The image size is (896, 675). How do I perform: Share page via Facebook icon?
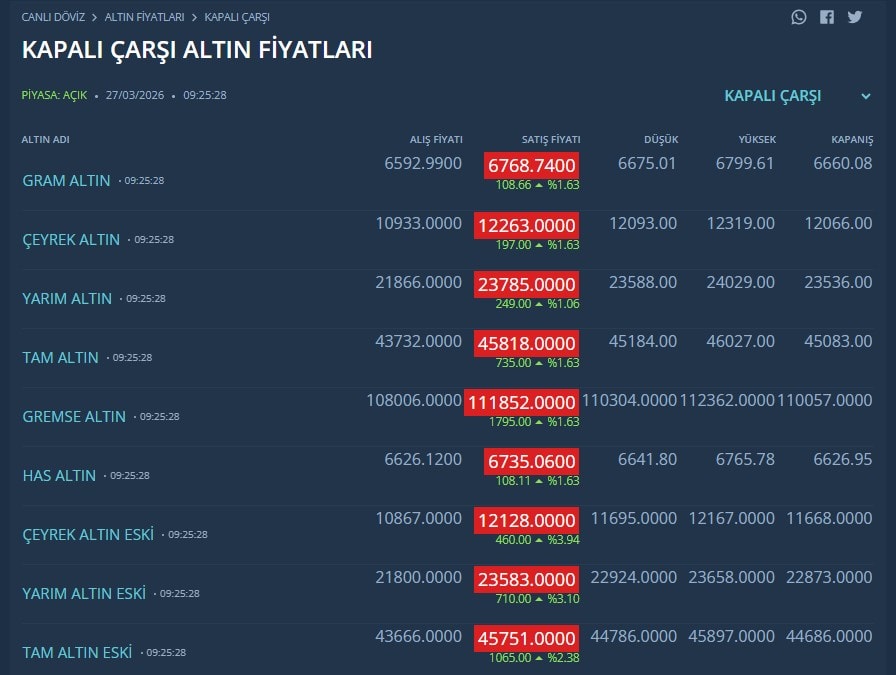point(827,17)
